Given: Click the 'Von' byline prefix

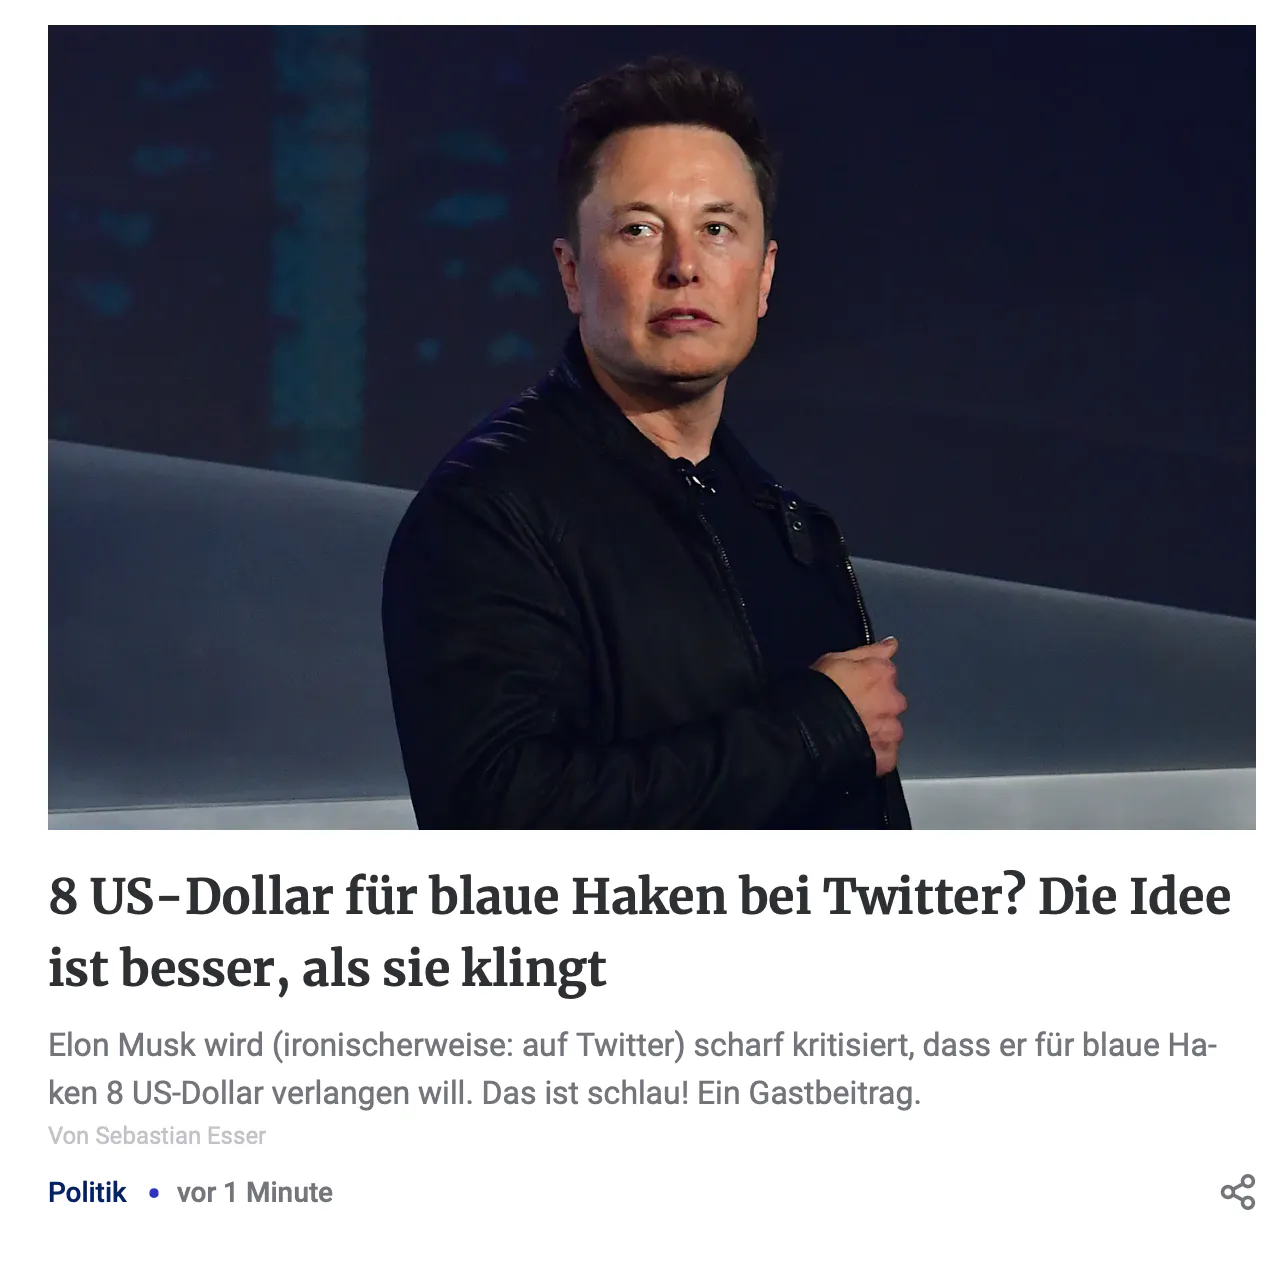Looking at the screenshot, I should (68, 1136).
